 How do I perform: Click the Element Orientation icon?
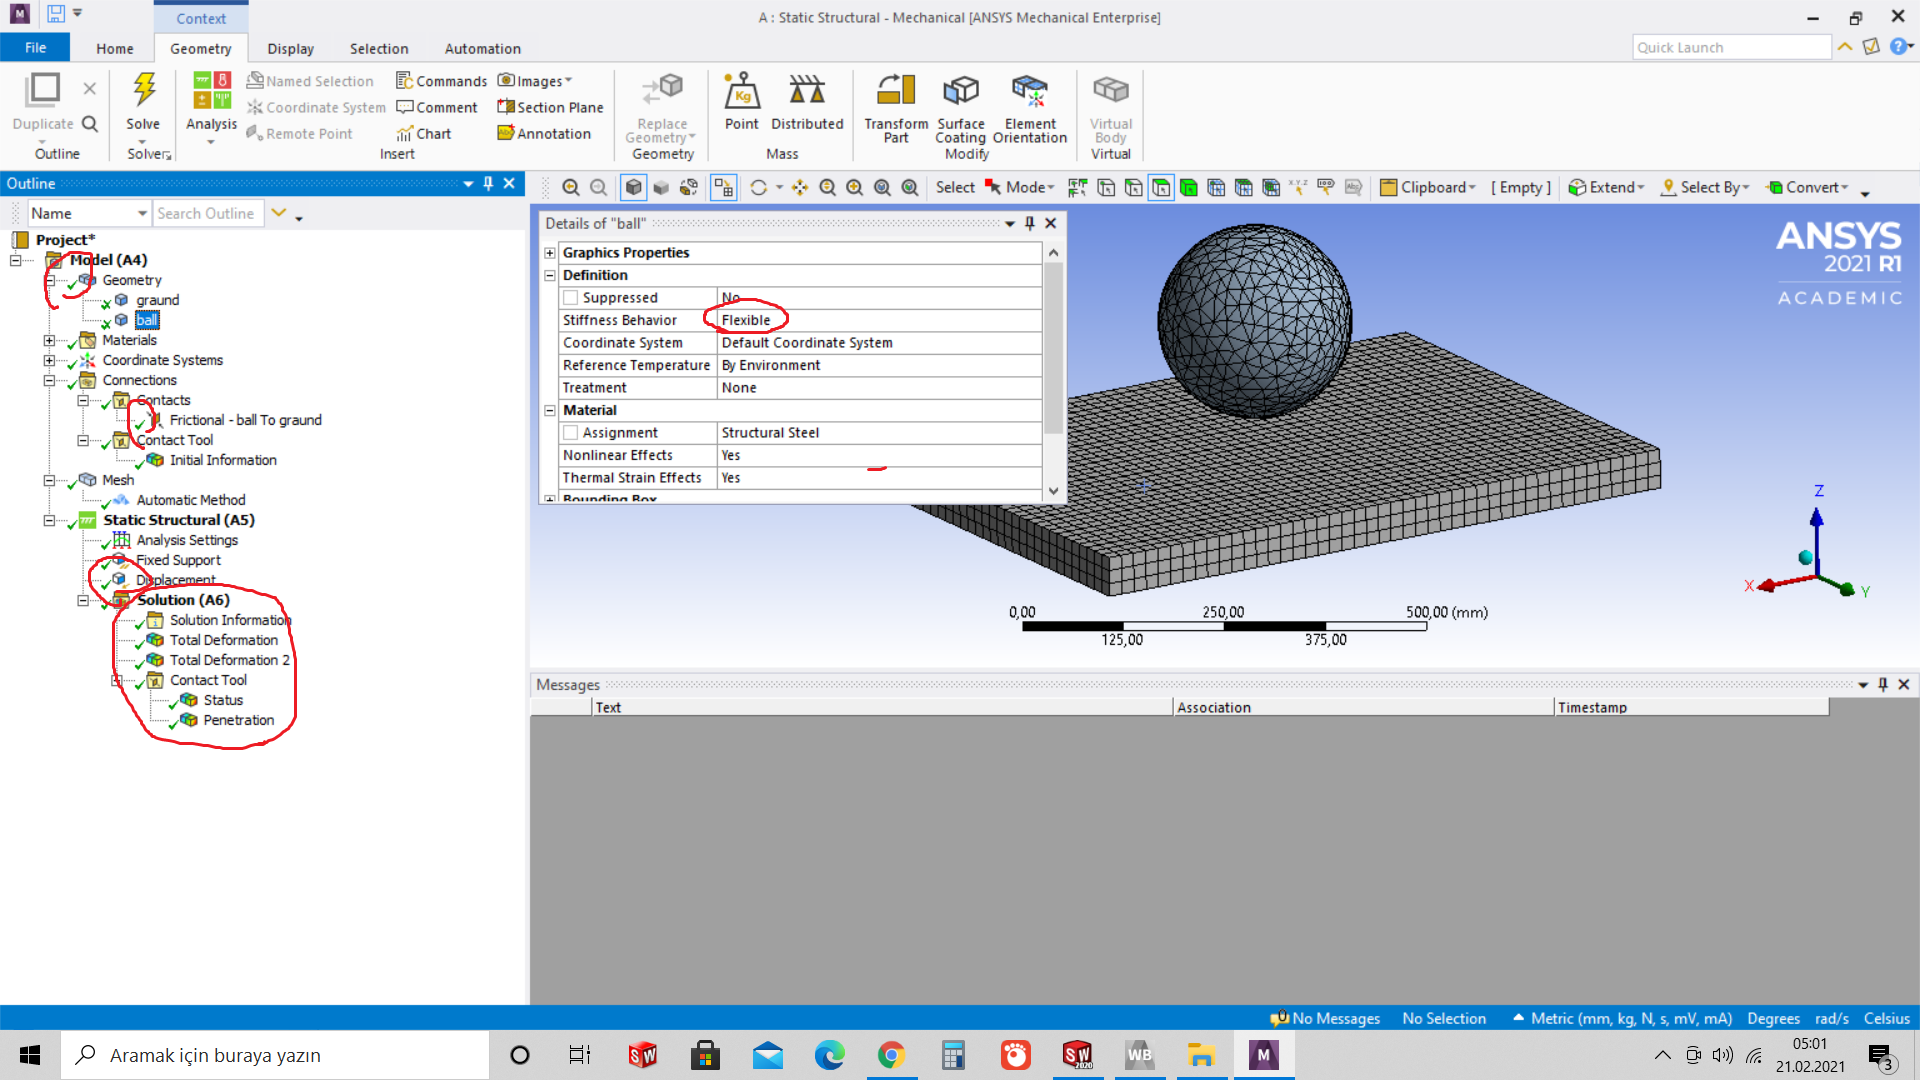pos(1029,92)
